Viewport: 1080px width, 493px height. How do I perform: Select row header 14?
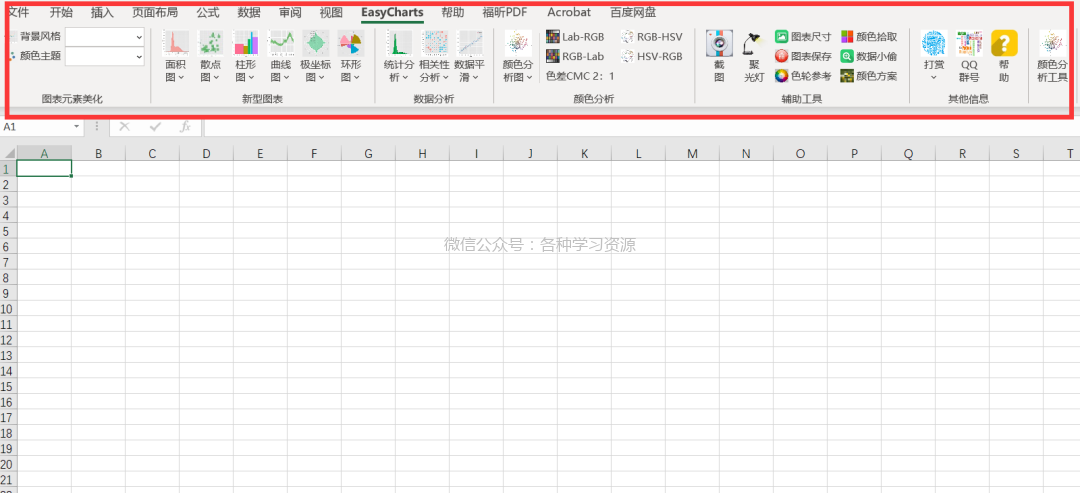coord(8,371)
